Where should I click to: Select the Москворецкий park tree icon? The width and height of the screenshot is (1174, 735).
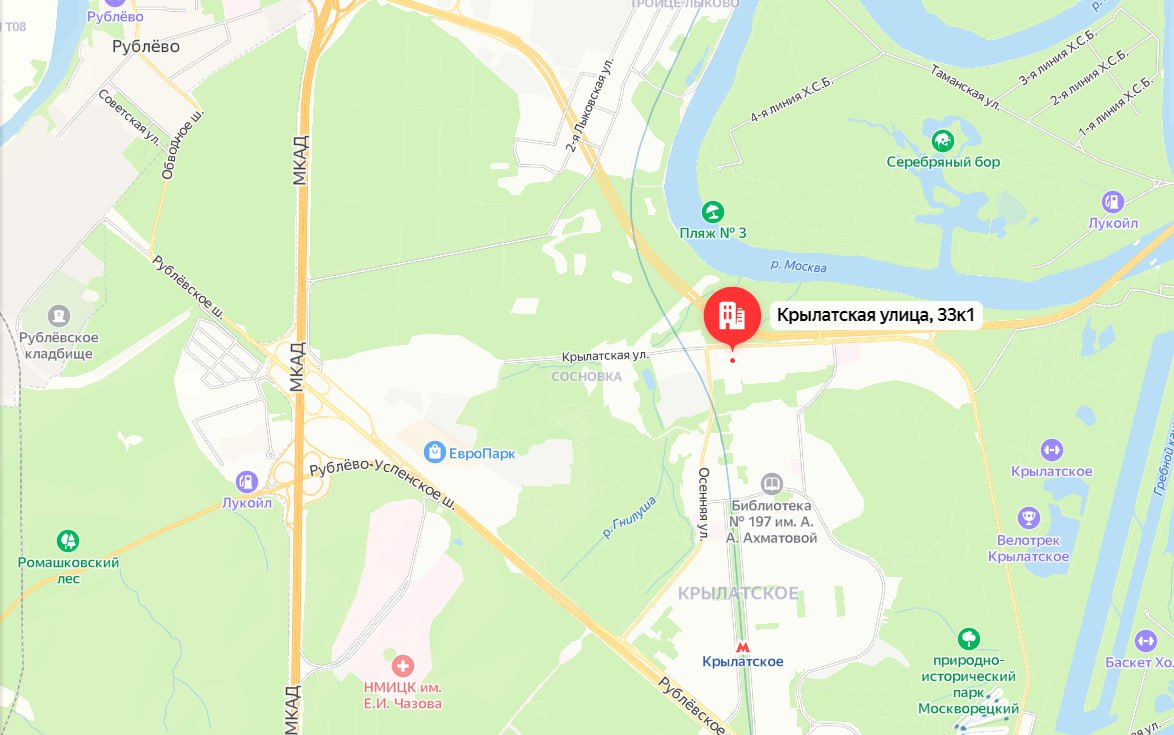tap(968, 638)
